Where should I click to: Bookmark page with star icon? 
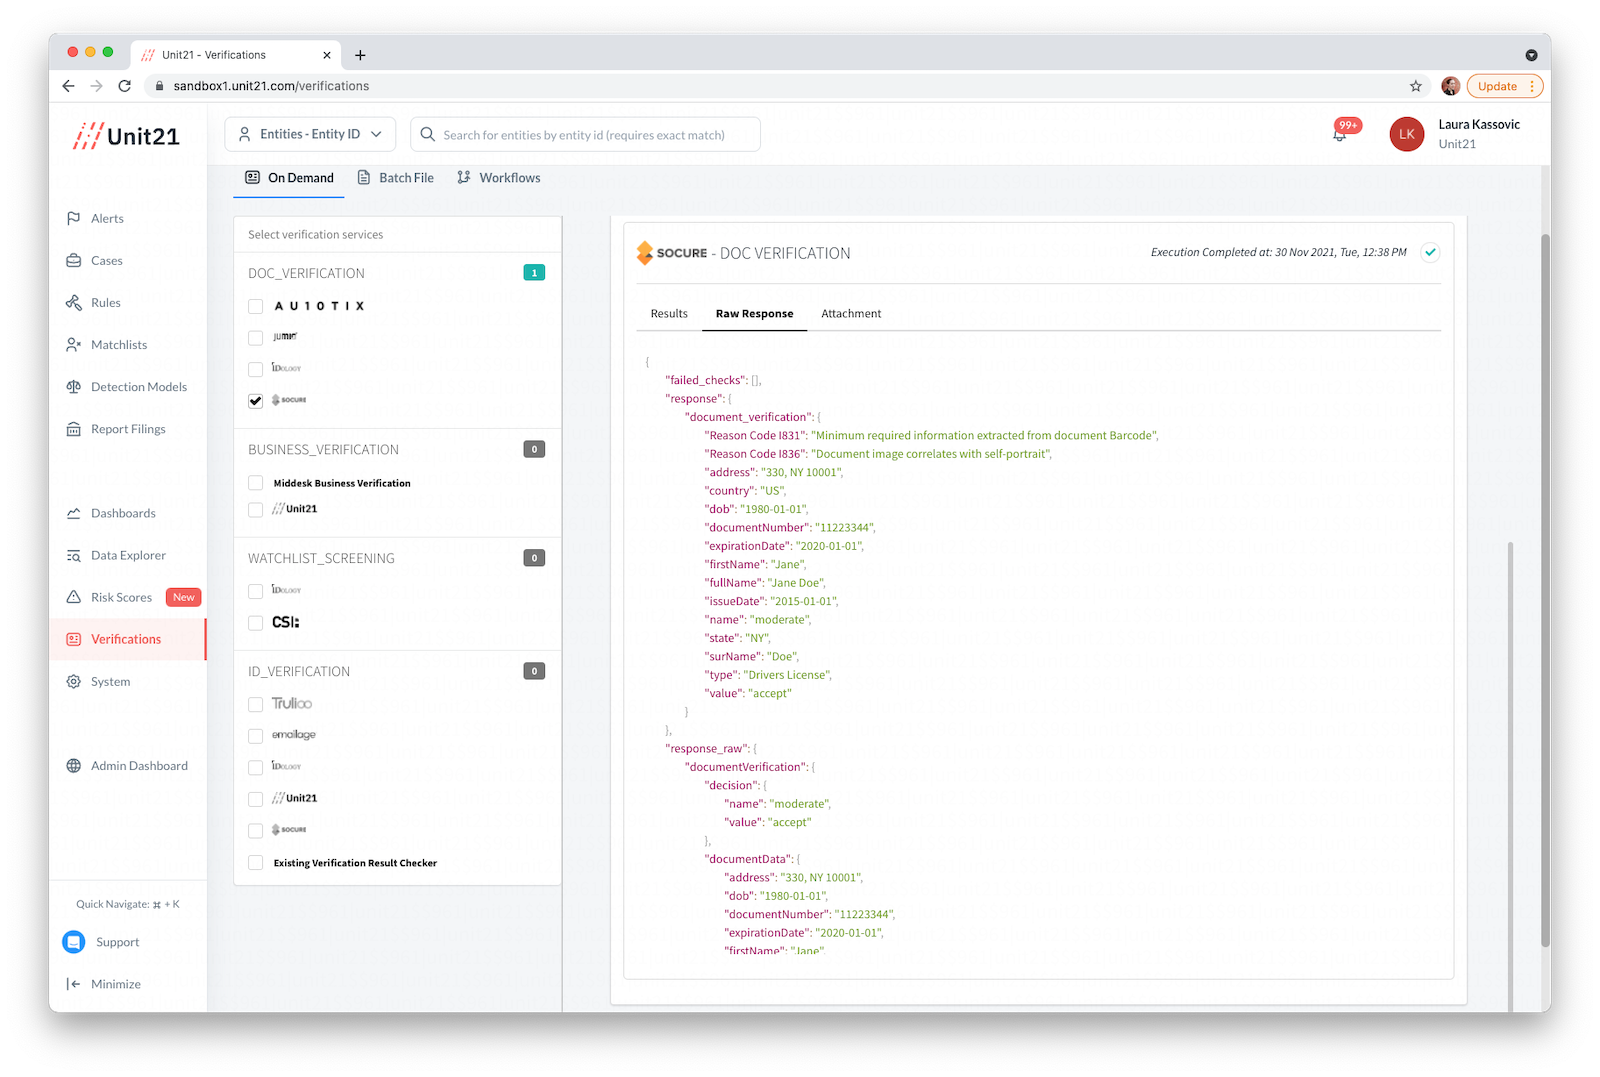(1416, 86)
